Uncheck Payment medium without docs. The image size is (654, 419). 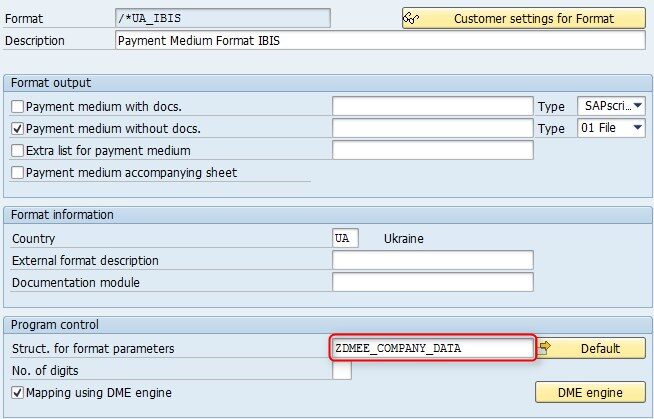[x=17, y=128]
